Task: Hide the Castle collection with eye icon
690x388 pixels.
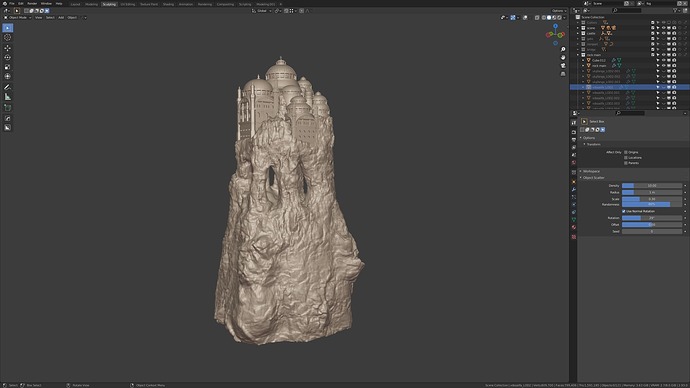Action: 663,33
